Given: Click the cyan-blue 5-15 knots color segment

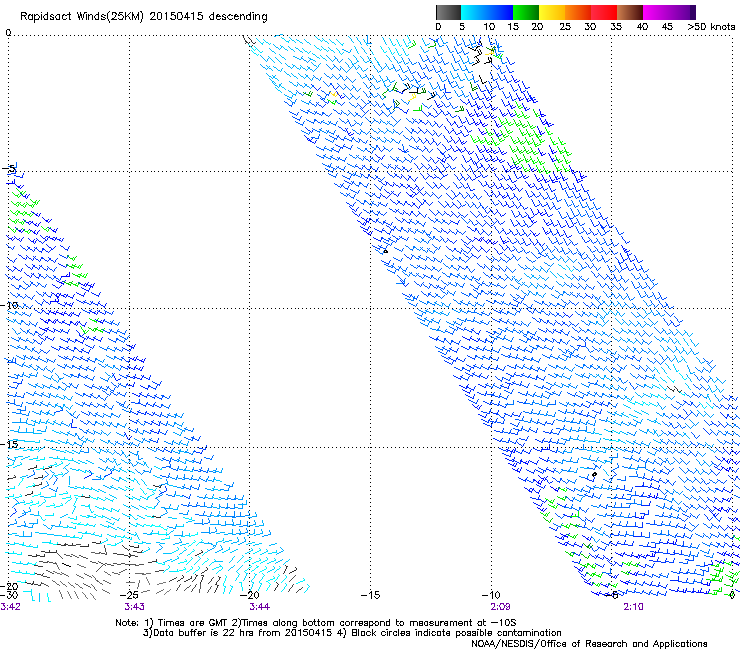Looking at the screenshot, I should pyautogui.click(x=487, y=12).
